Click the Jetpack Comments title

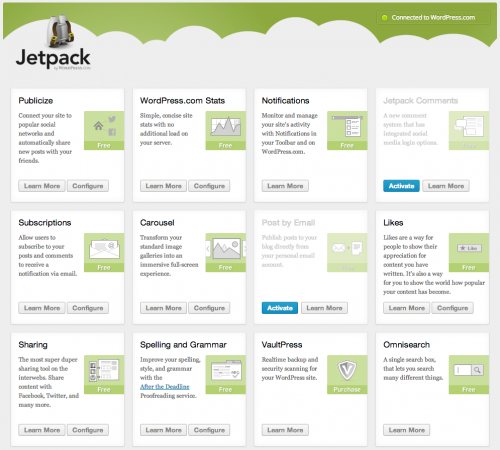pos(421,101)
